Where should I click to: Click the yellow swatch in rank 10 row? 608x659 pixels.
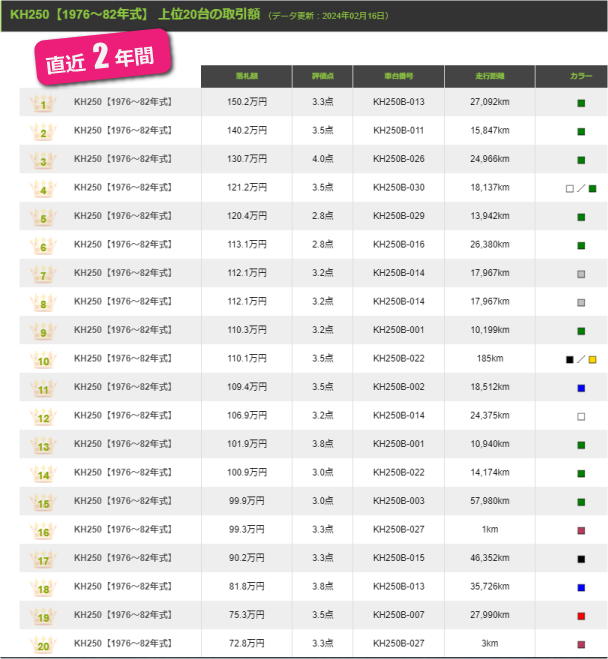point(592,359)
